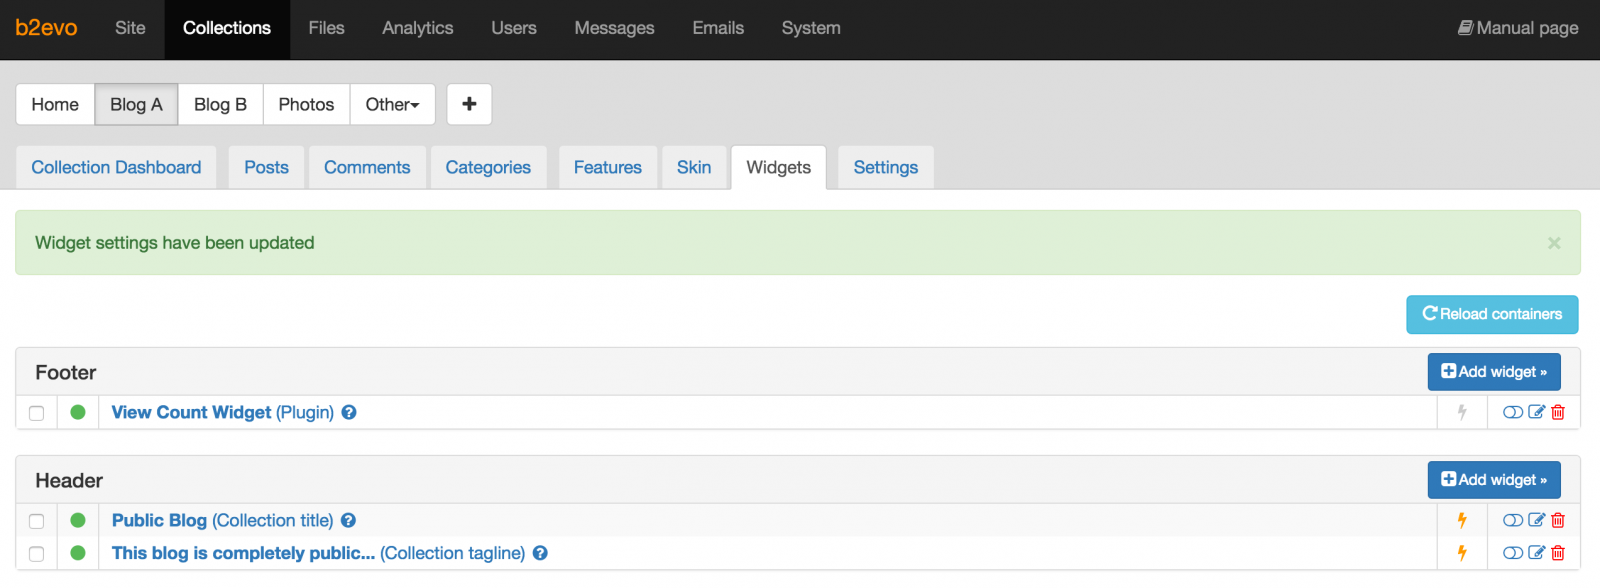Viewport: 1600px width, 588px height.
Task: Tick the Collection tagline widget checkbox
Action: (x=37, y=554)
